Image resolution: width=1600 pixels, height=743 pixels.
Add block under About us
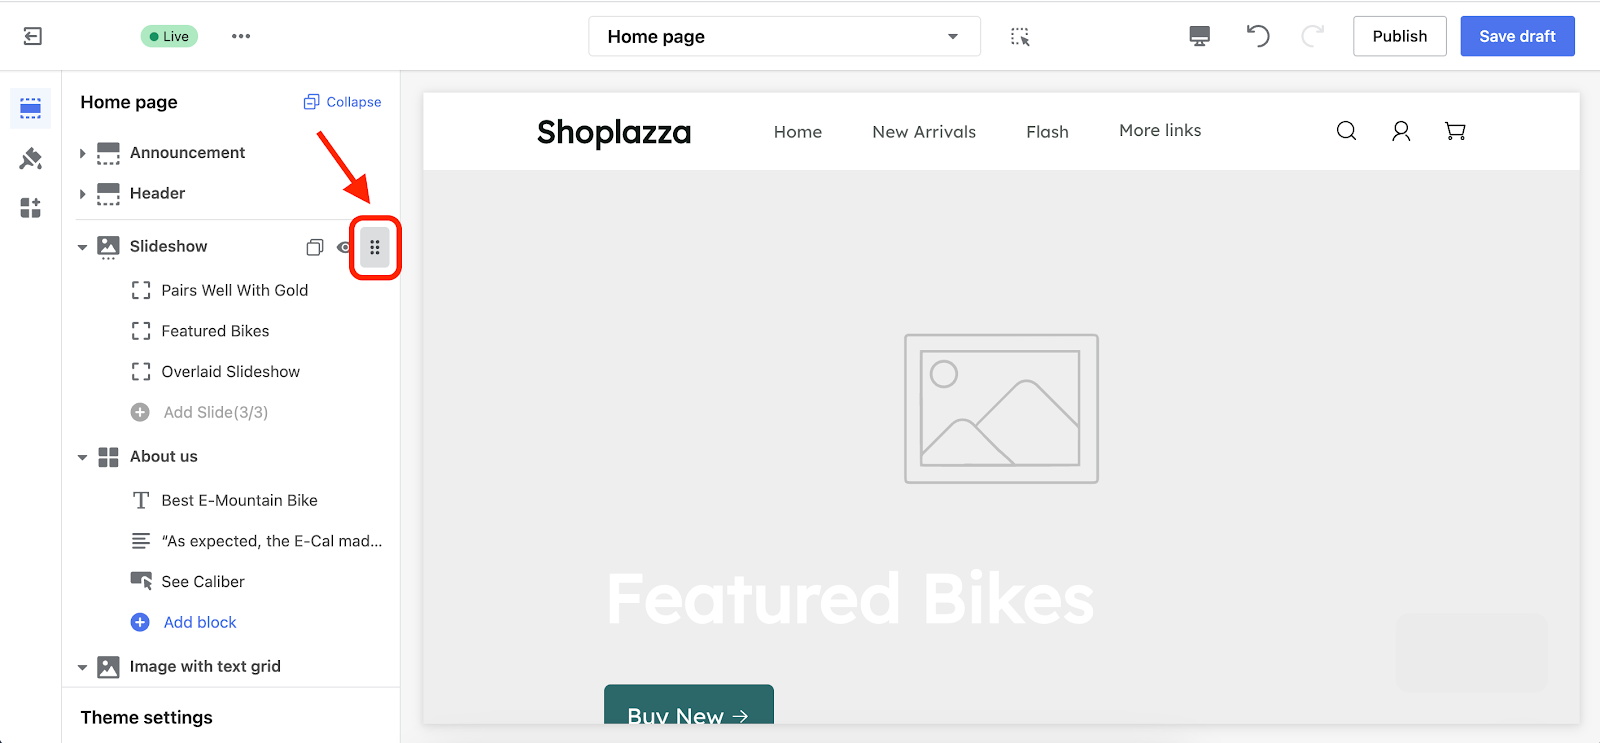200,622
